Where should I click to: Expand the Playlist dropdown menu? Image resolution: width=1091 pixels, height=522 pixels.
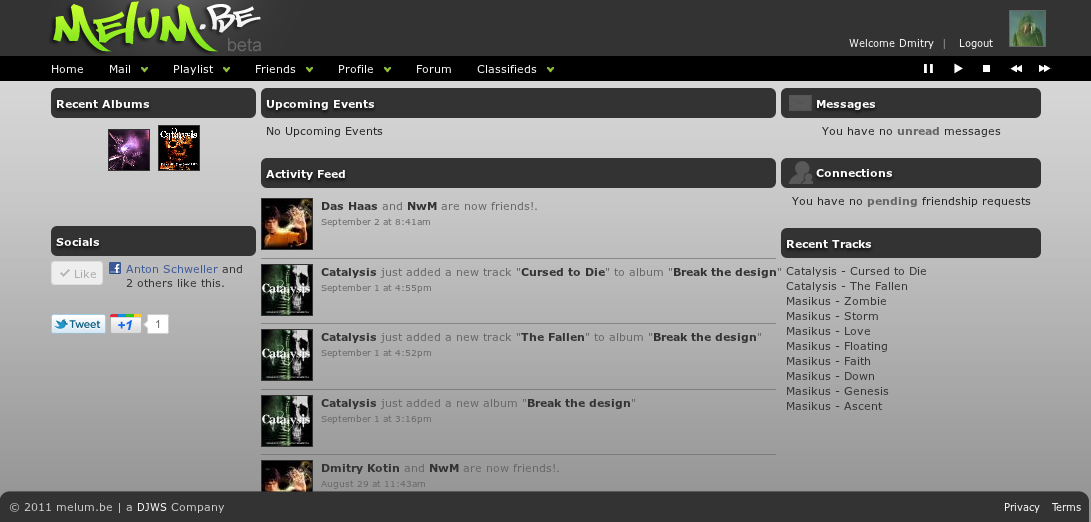[x=202, y=69]
